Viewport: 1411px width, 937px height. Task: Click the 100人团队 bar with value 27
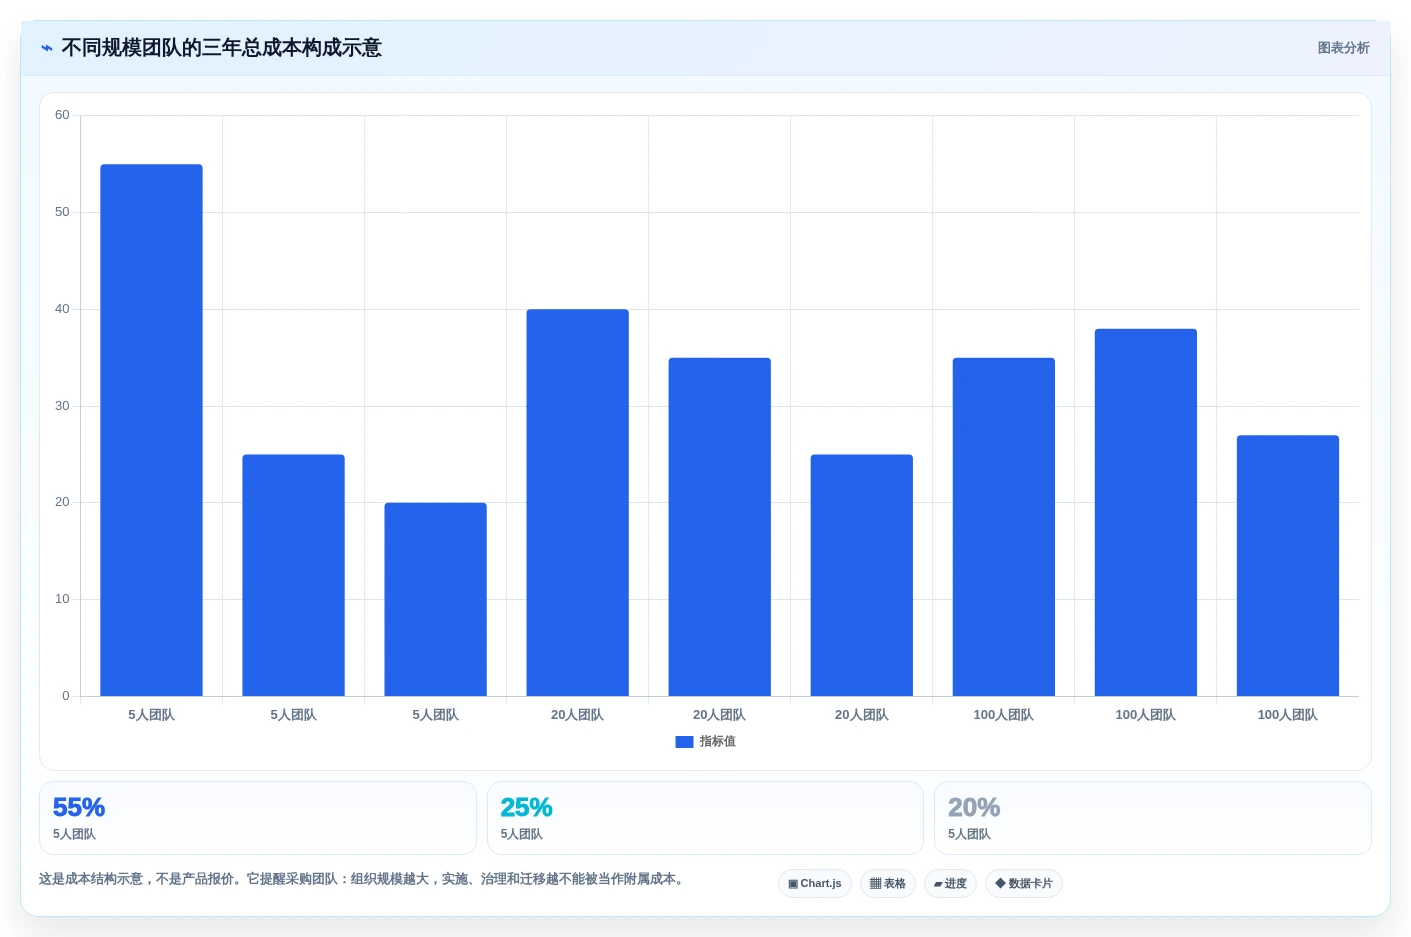click(1287, 565)
